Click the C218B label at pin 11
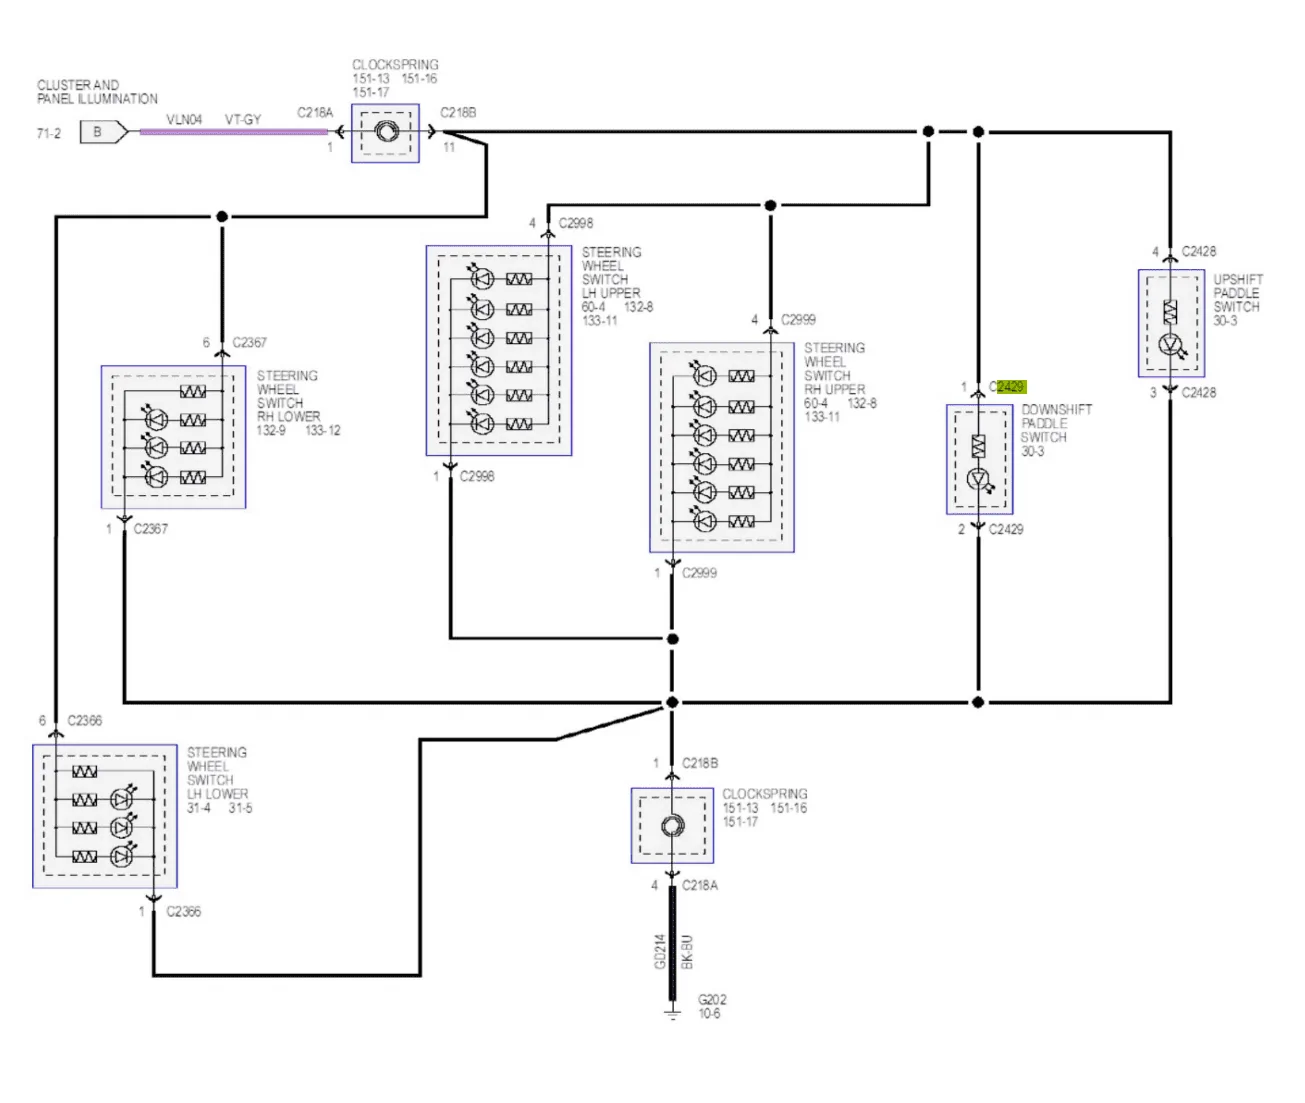Image resolution: width=1305 pixels, height=1103 pixels. coord(458,112)
